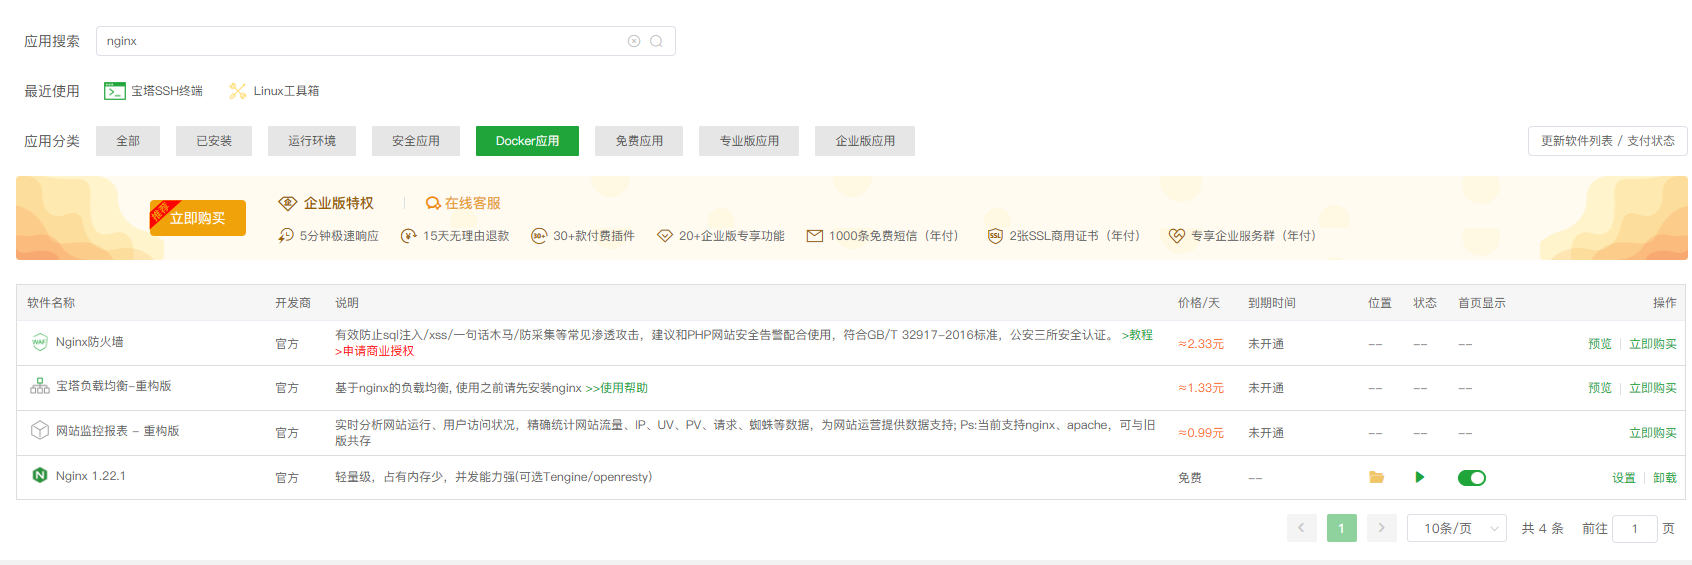Click the 前往 page number input
Viewport: 1692px width, 565px height.
tap(1636, 528)
